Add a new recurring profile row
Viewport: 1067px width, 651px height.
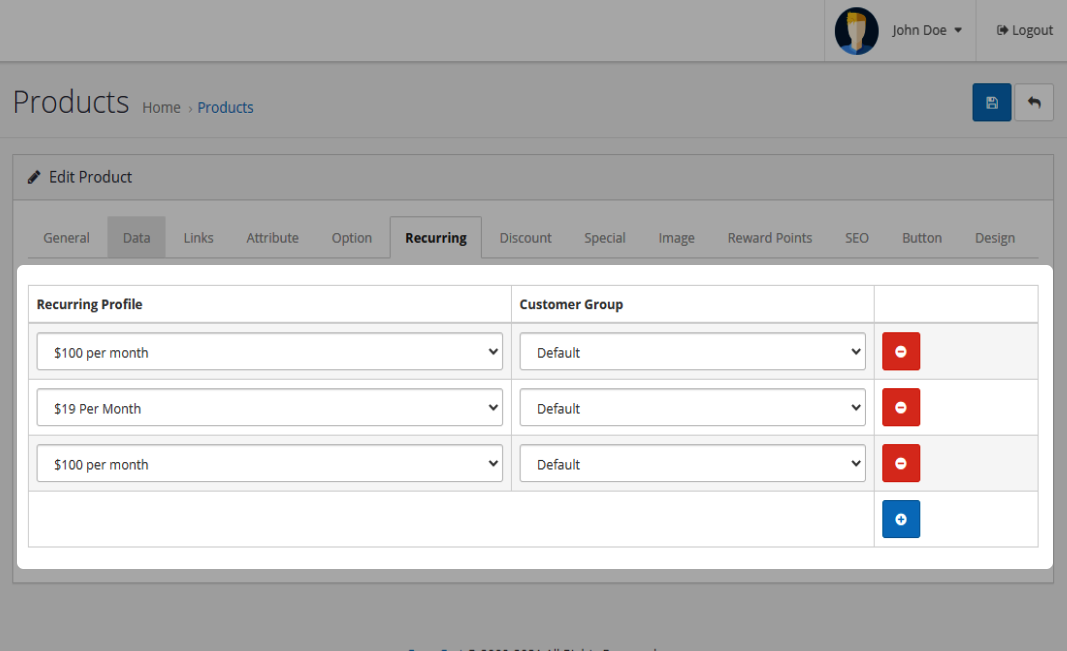coord(900,520)
